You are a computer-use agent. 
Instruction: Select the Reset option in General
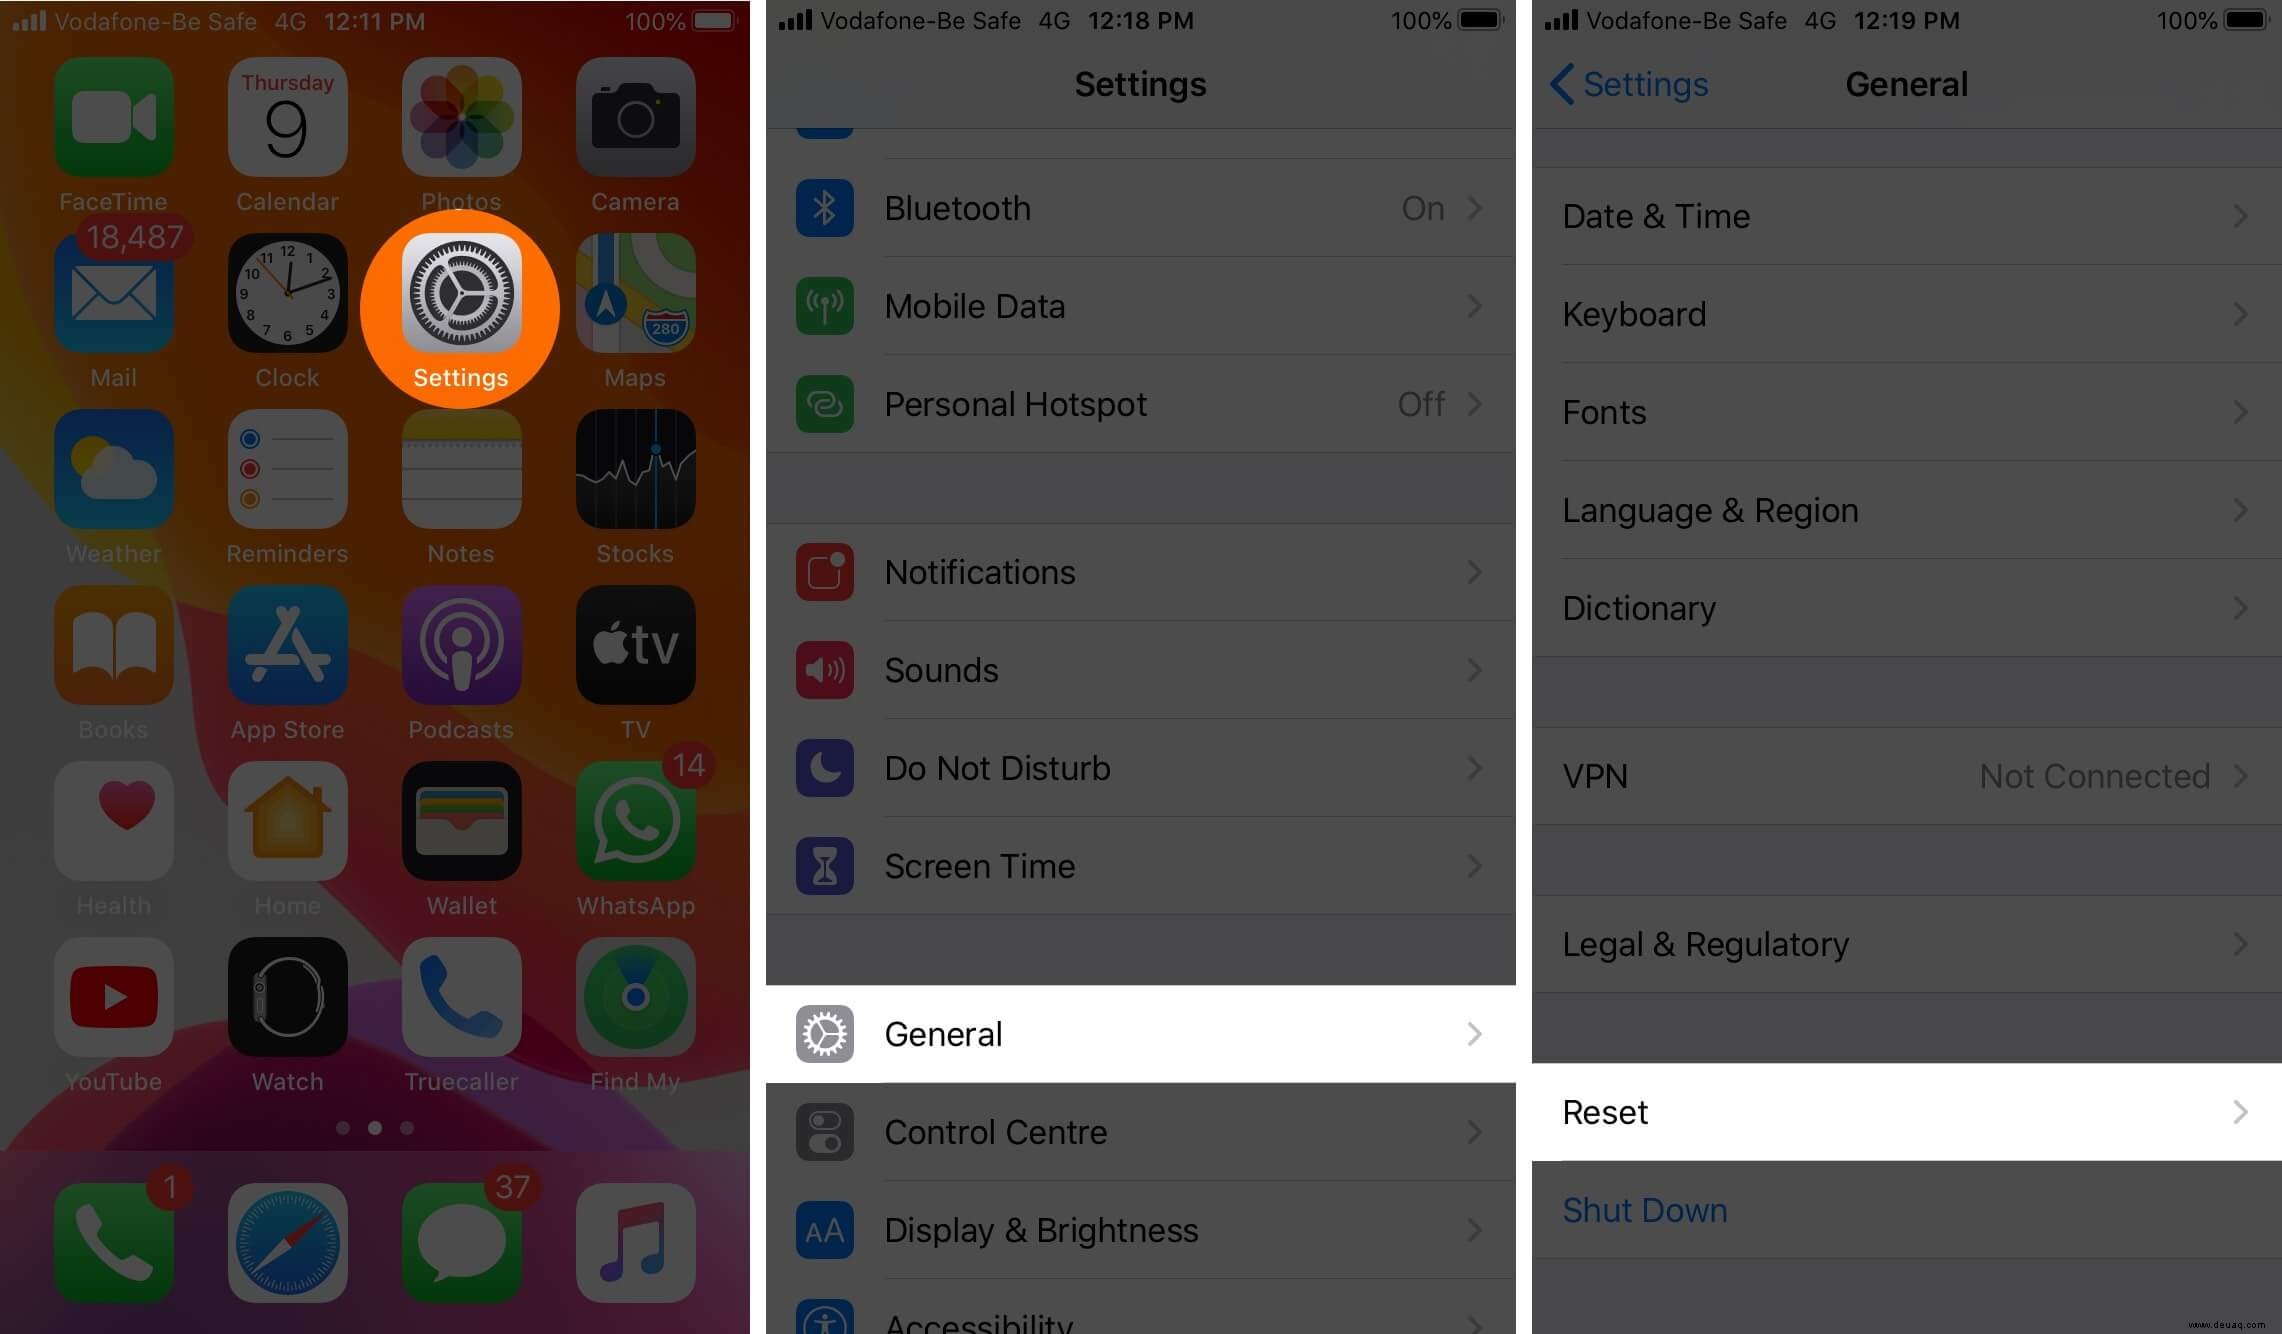pyautogui.click(x=1906, y=1110)
